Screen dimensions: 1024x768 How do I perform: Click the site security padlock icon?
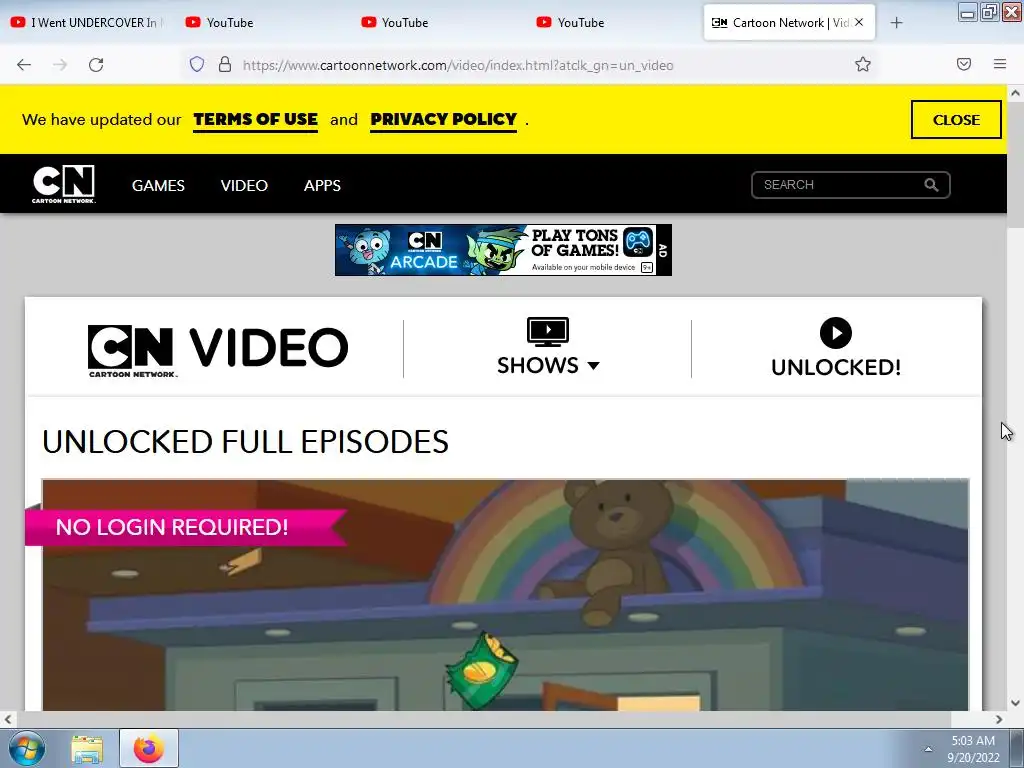click(225, 64)
